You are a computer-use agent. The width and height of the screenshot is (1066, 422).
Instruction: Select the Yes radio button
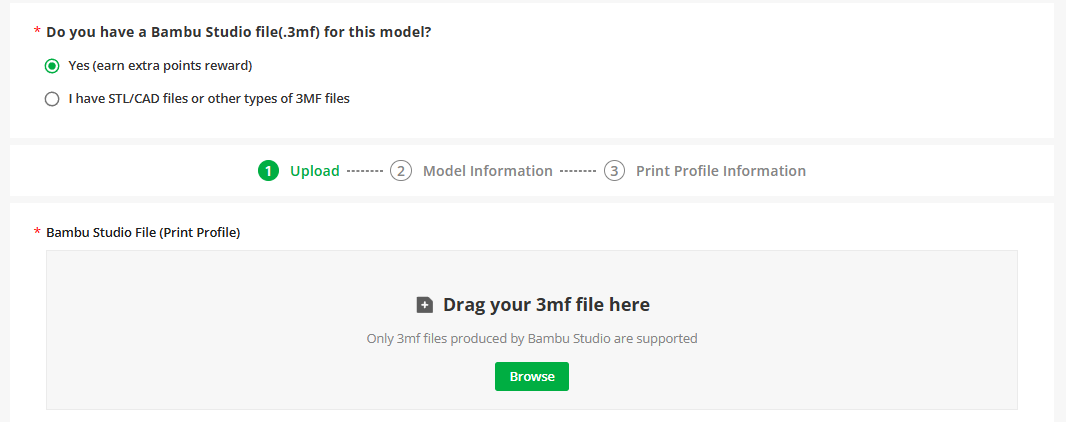[x=52, y=66]
